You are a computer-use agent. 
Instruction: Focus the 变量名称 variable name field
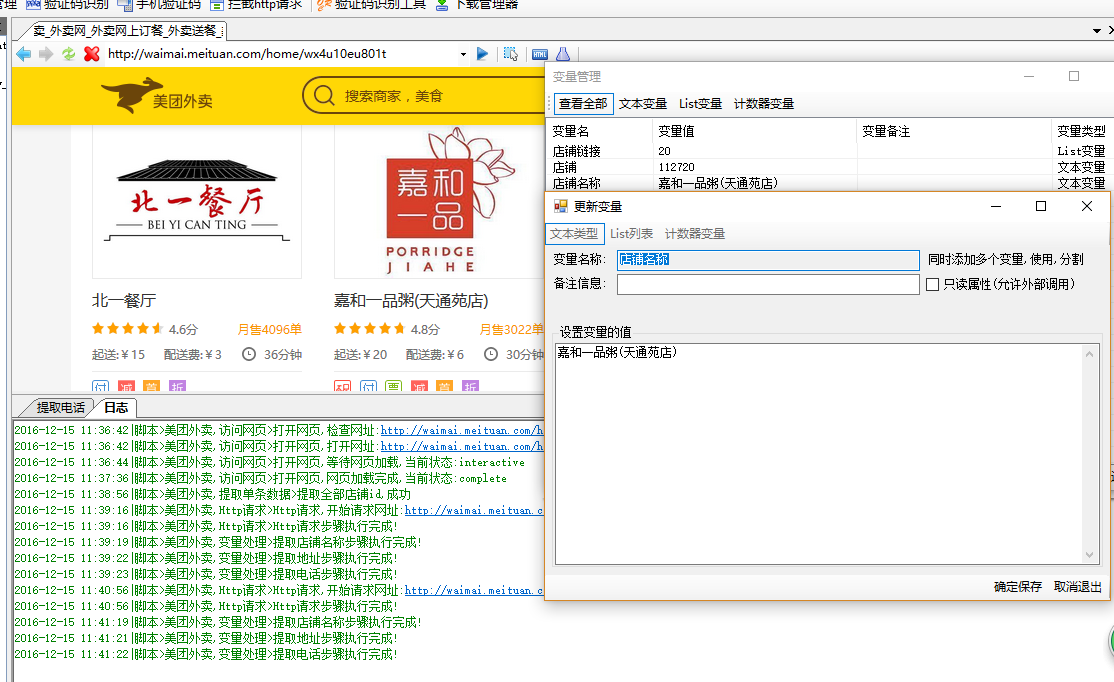(x=768, y=259)
